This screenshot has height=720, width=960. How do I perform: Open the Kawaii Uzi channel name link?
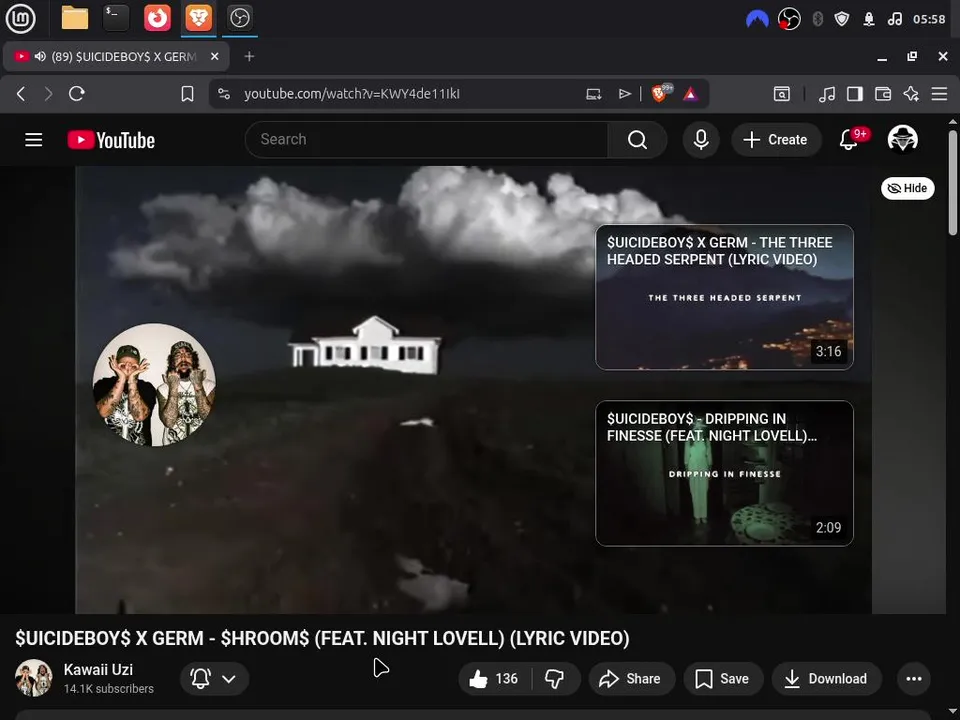pos(98,669)
